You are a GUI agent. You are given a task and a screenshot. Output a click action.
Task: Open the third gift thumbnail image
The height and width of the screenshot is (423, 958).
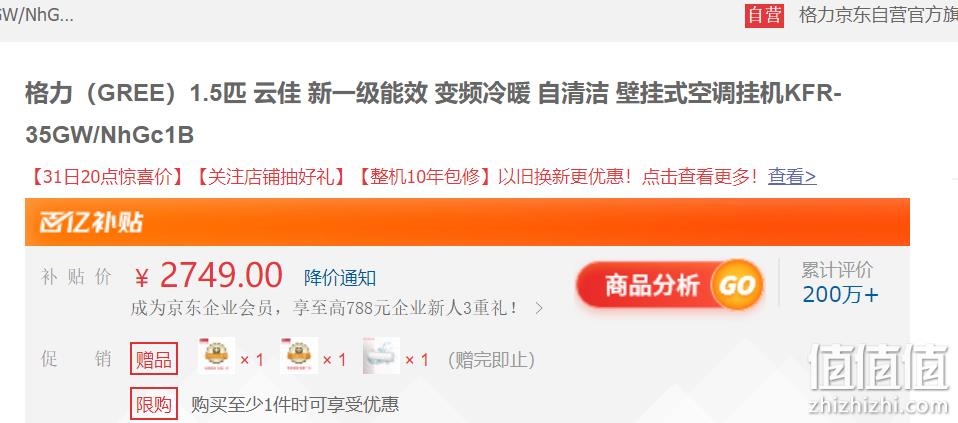(381, 356)
